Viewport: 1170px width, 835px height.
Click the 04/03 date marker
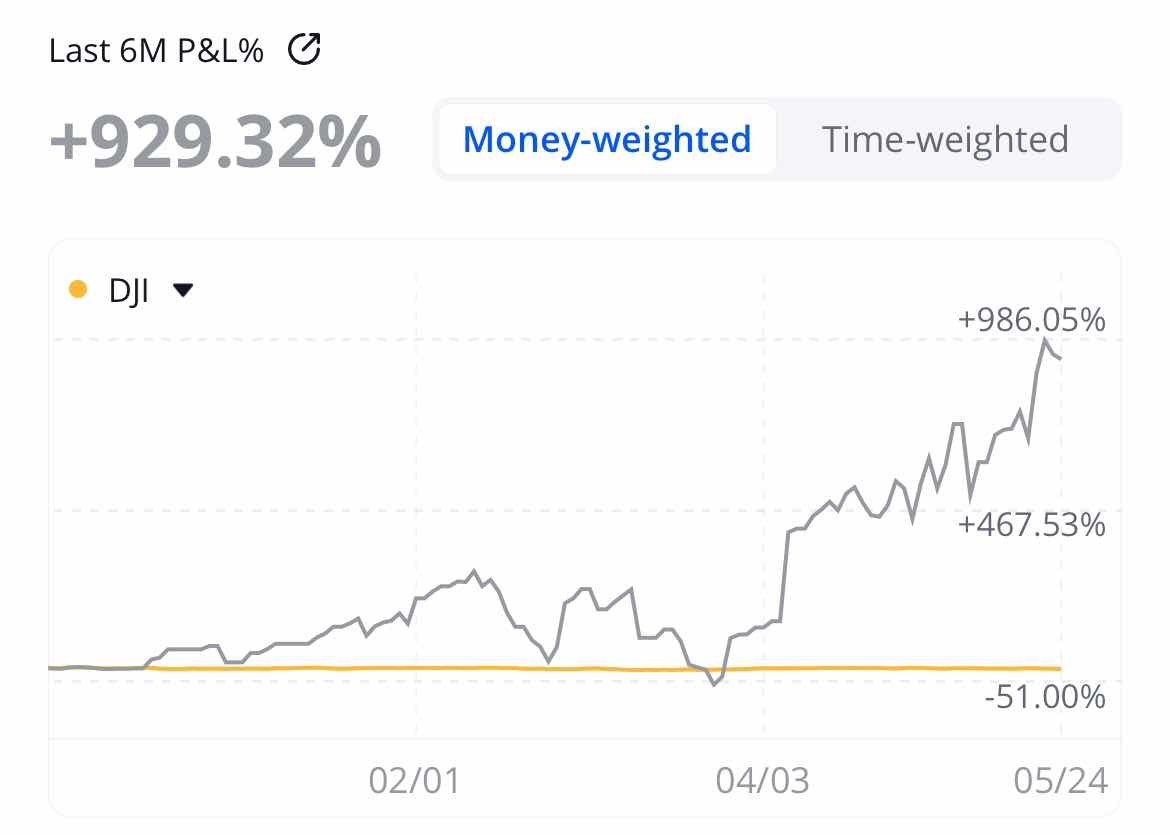764,780
